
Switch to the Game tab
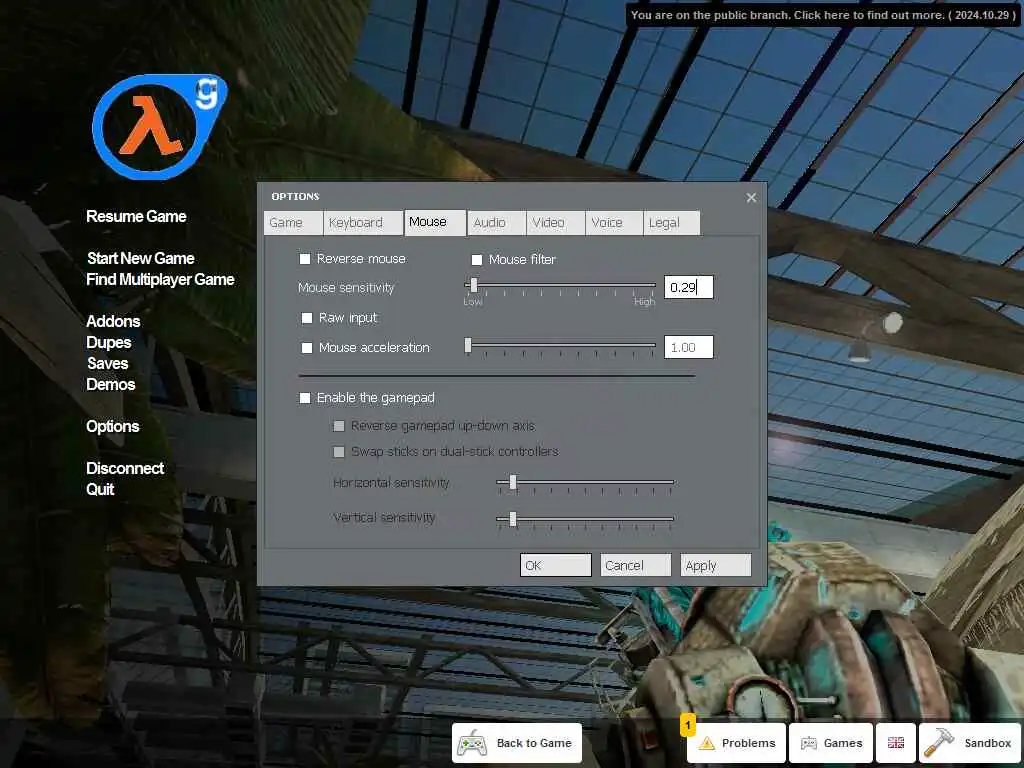293,223
